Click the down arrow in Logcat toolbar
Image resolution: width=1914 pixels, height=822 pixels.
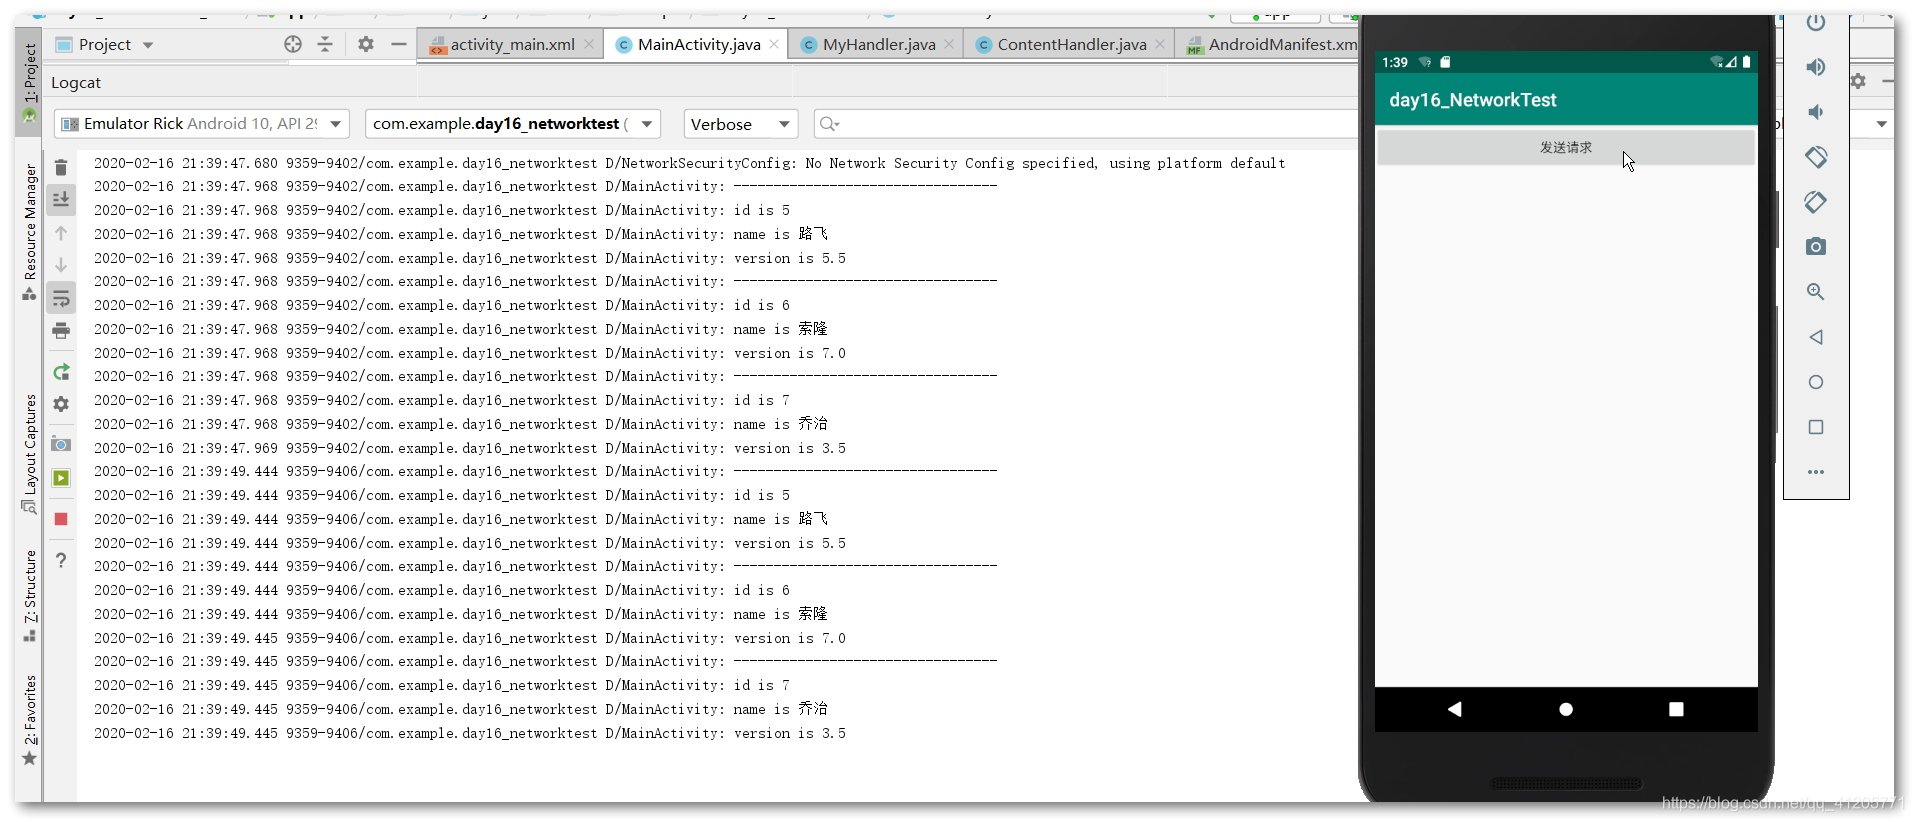click(x=61, y=265)
